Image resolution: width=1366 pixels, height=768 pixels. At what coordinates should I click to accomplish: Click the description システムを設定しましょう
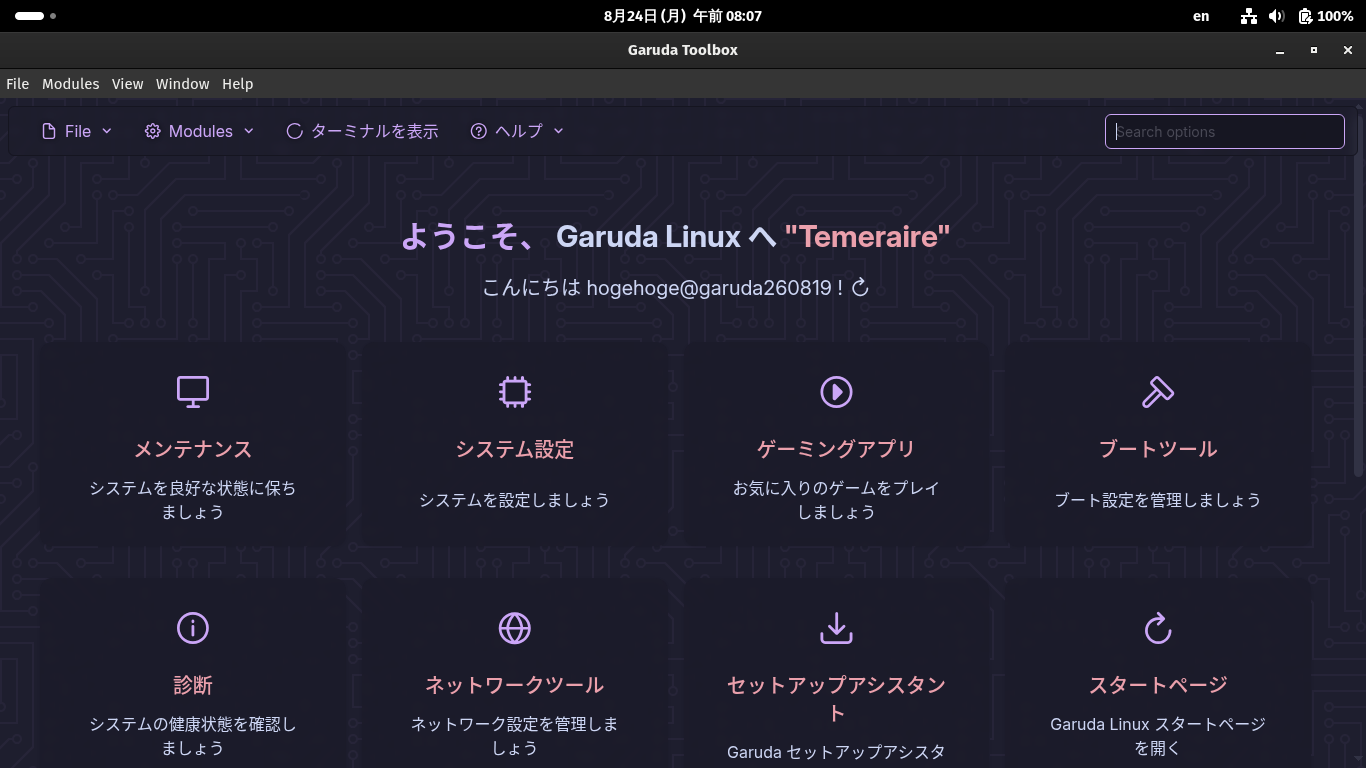click(x=515, y=500)
